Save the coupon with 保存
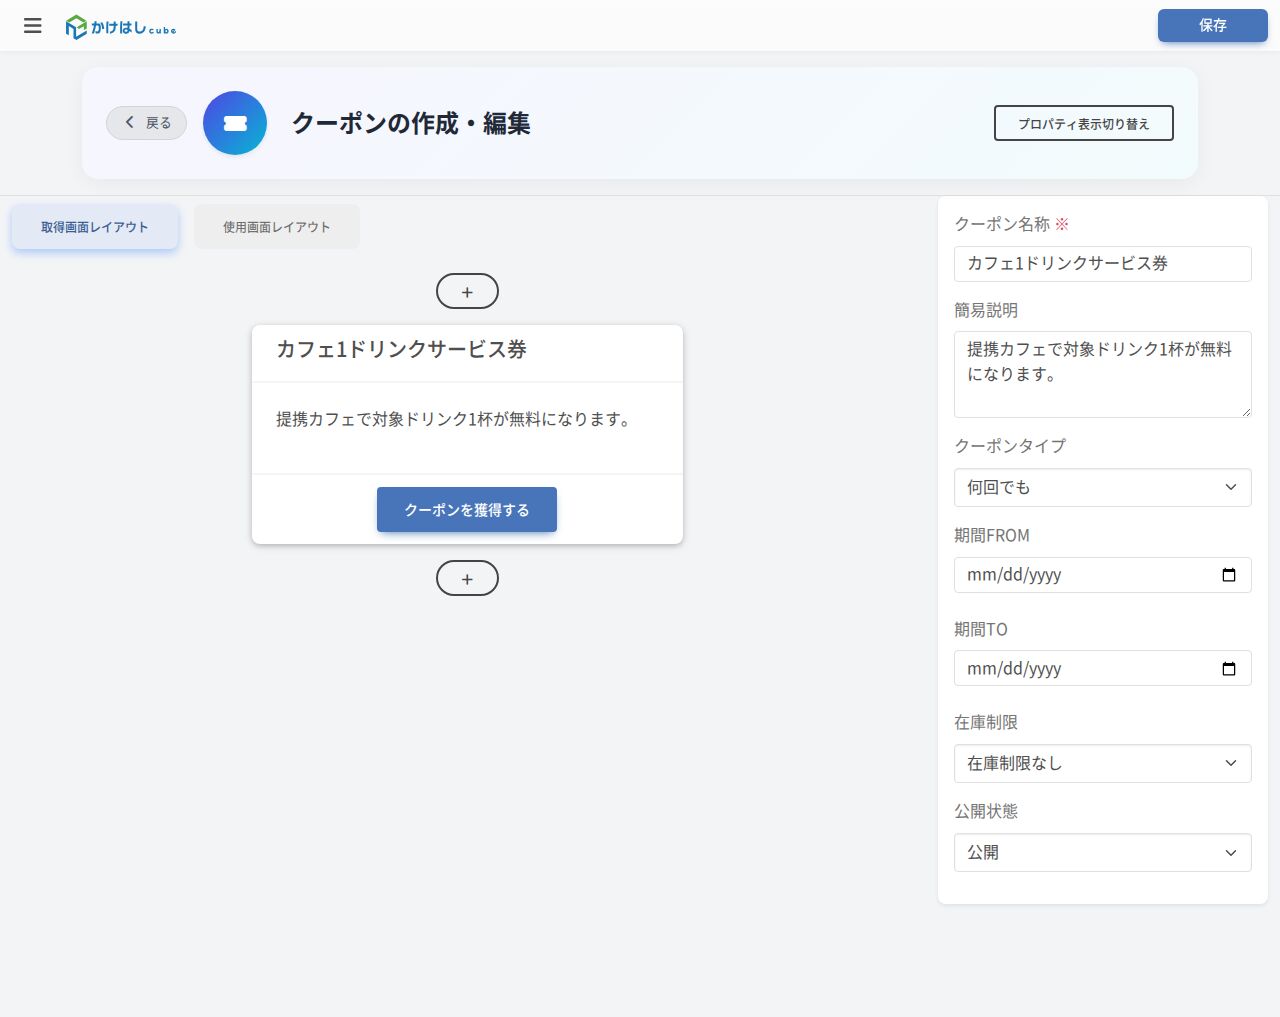 1213,25
